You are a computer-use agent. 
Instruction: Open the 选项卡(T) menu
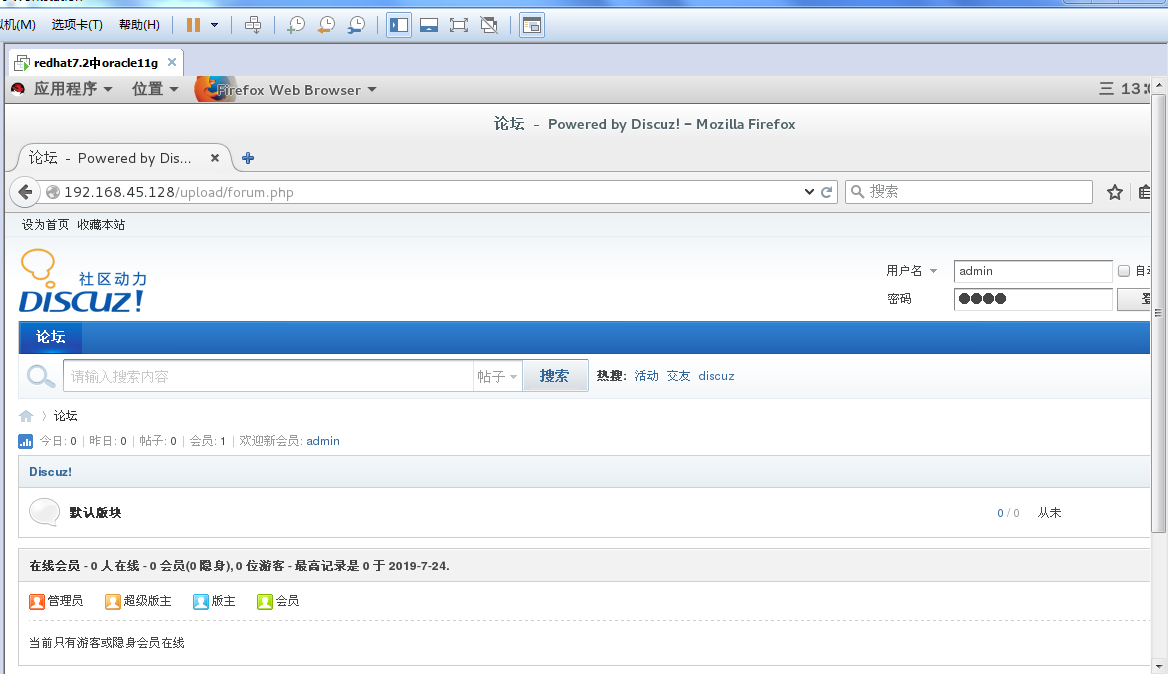[x=77, y=25]
